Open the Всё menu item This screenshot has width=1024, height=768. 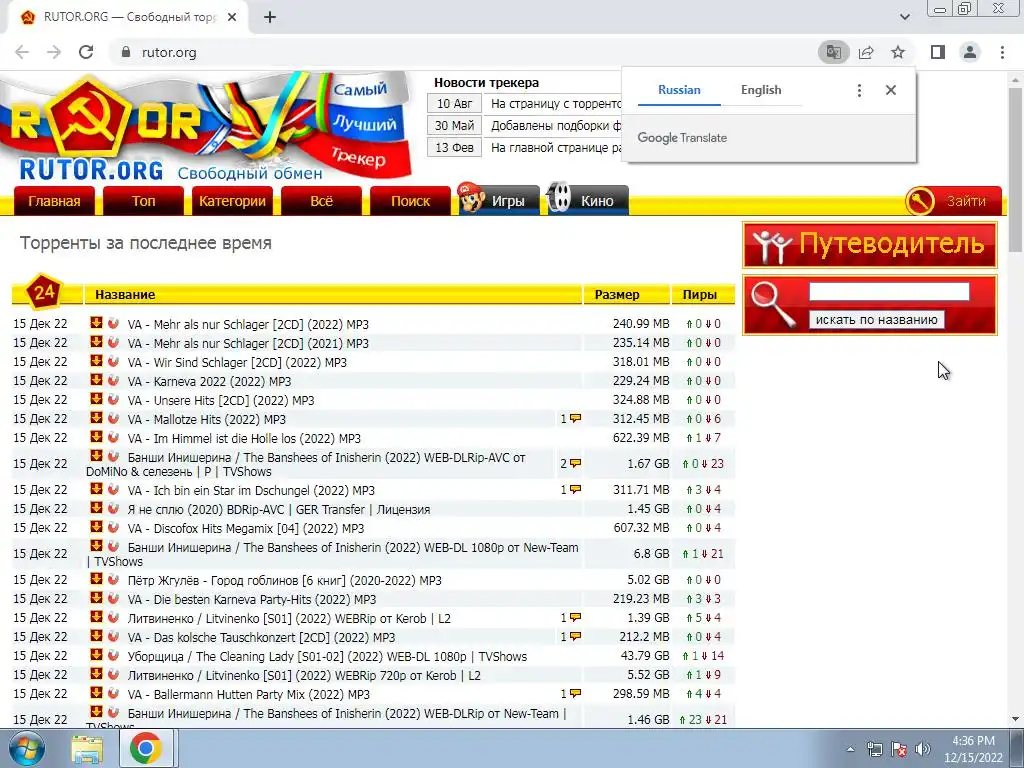pyautogui.click(x=321, y=201)
